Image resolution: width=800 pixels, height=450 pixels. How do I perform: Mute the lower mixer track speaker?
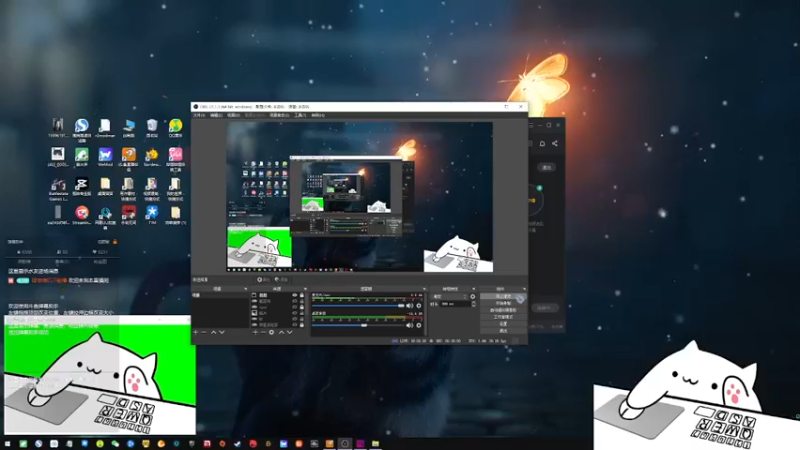pos(409,326)
